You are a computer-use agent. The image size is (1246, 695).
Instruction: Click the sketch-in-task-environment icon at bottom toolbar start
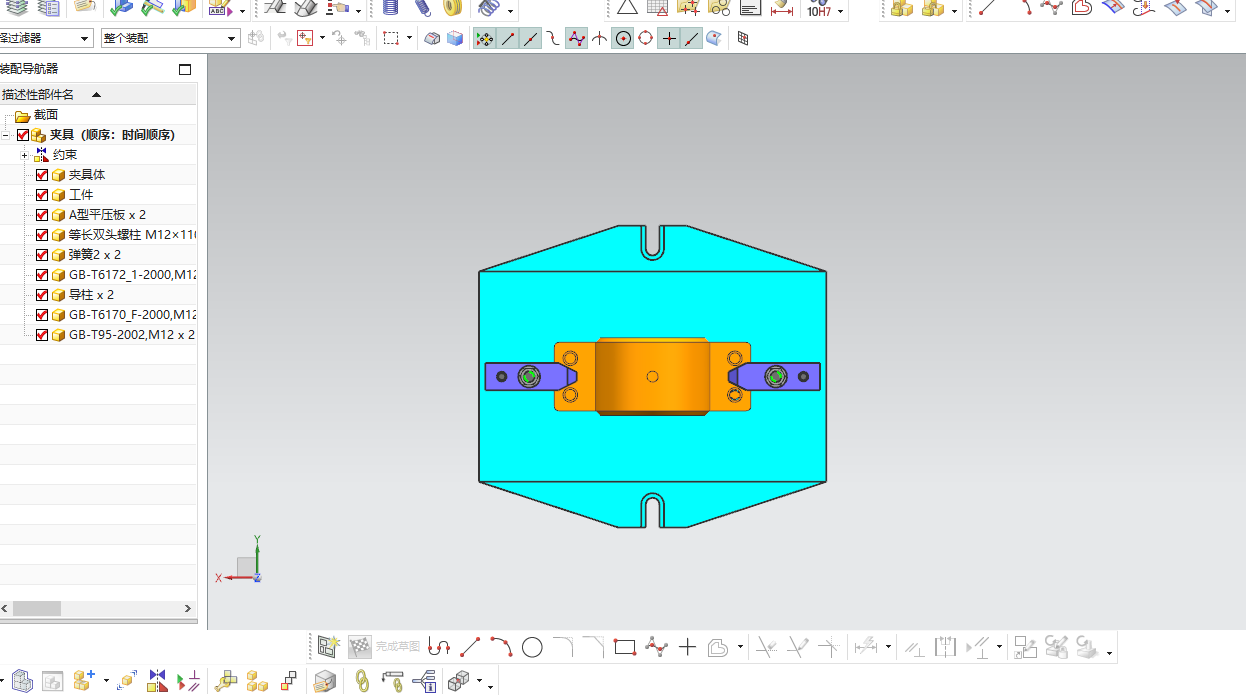(329, 647)
